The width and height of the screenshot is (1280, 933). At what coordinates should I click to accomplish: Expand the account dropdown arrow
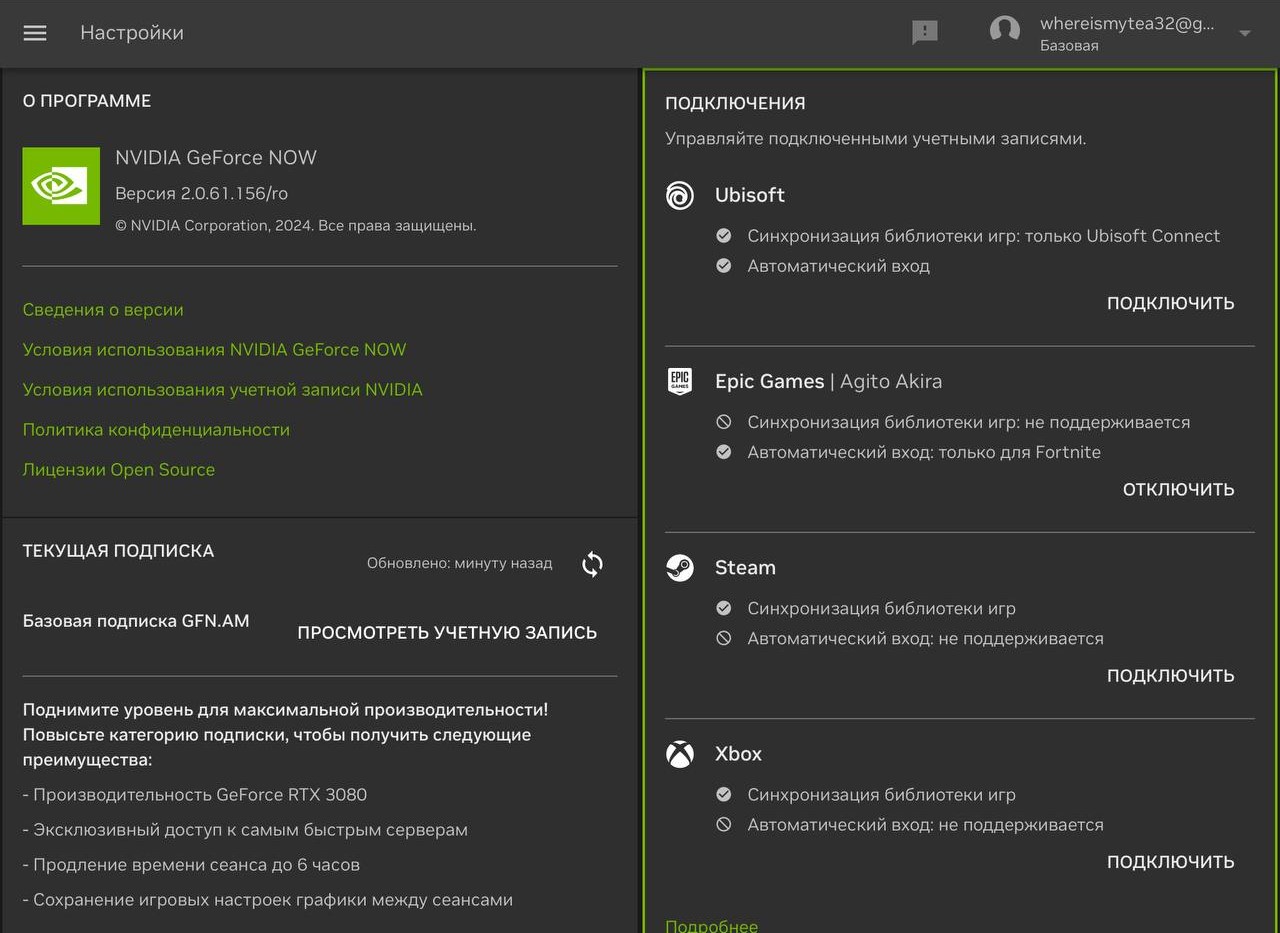pos(1245,33)
